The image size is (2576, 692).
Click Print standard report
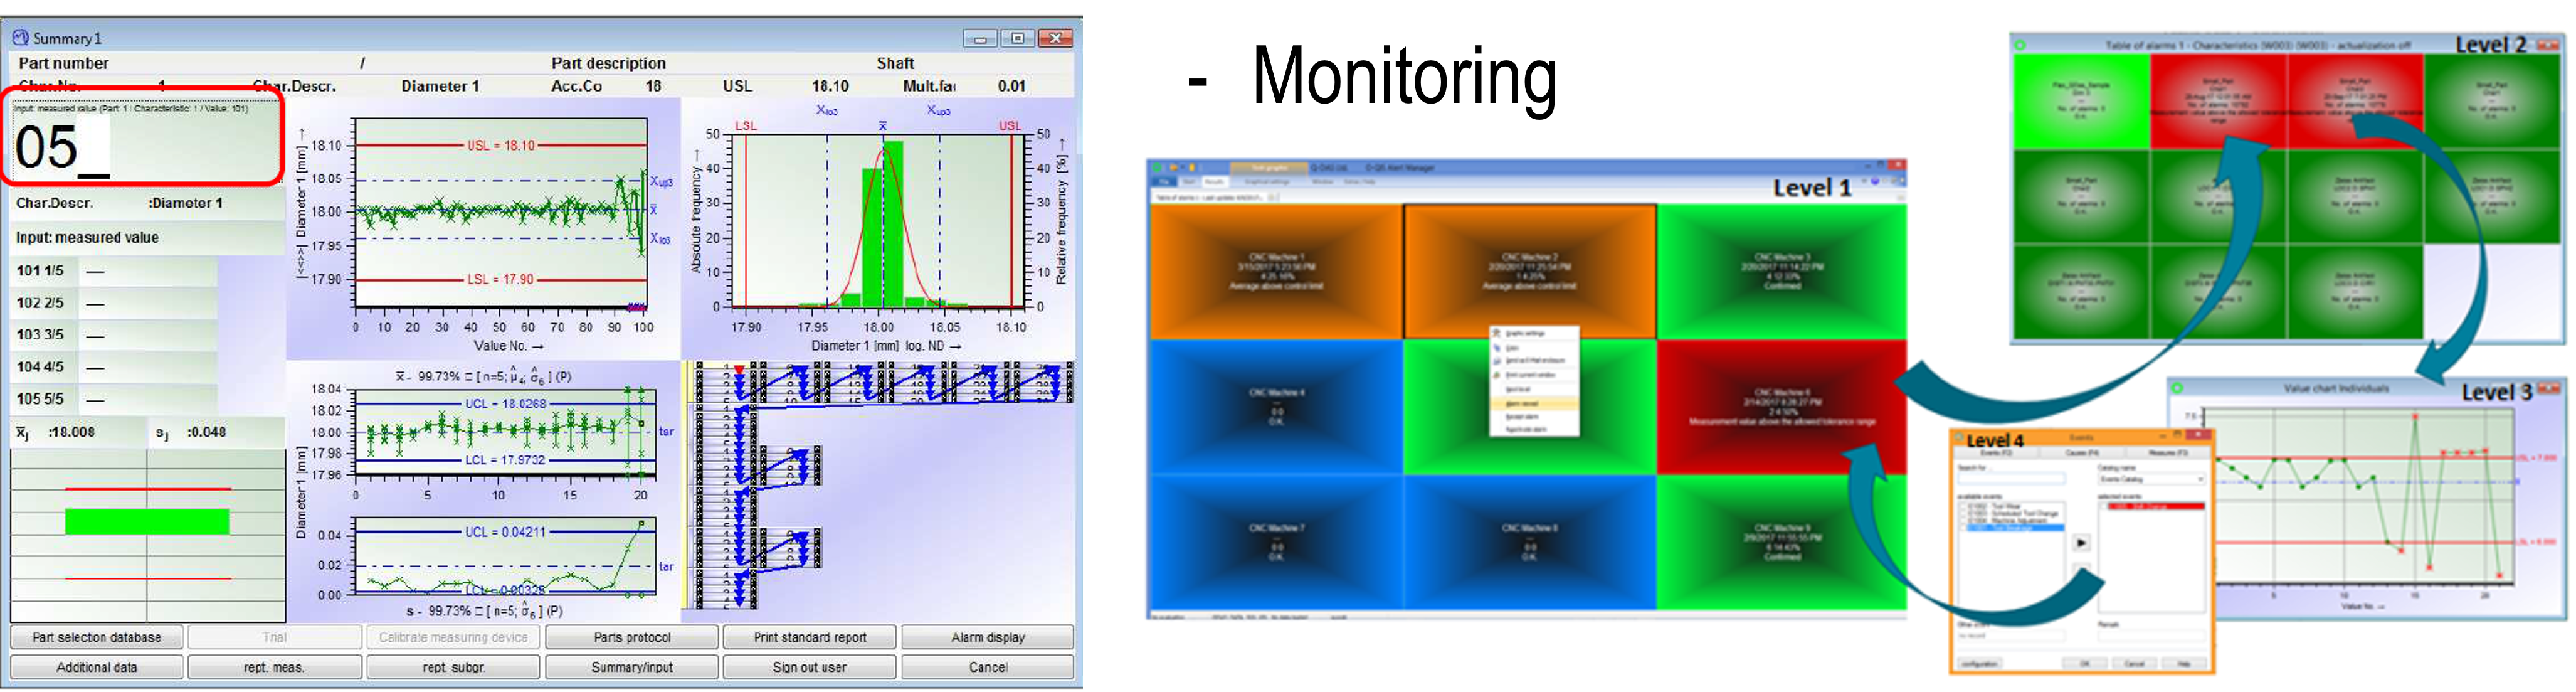pyautogui.click(x=810, y=637)
